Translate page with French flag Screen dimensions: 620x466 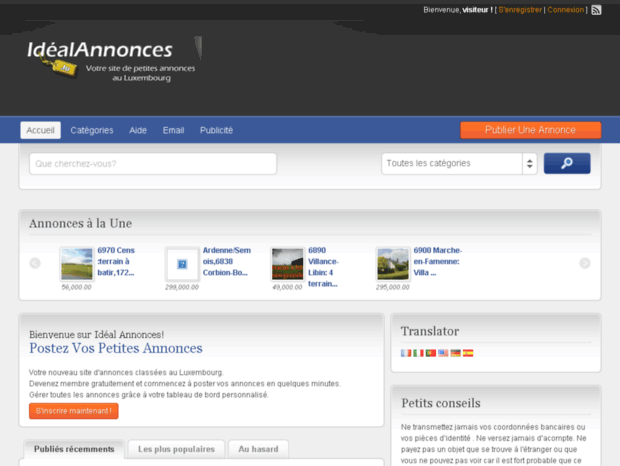(x=406, y=353)
